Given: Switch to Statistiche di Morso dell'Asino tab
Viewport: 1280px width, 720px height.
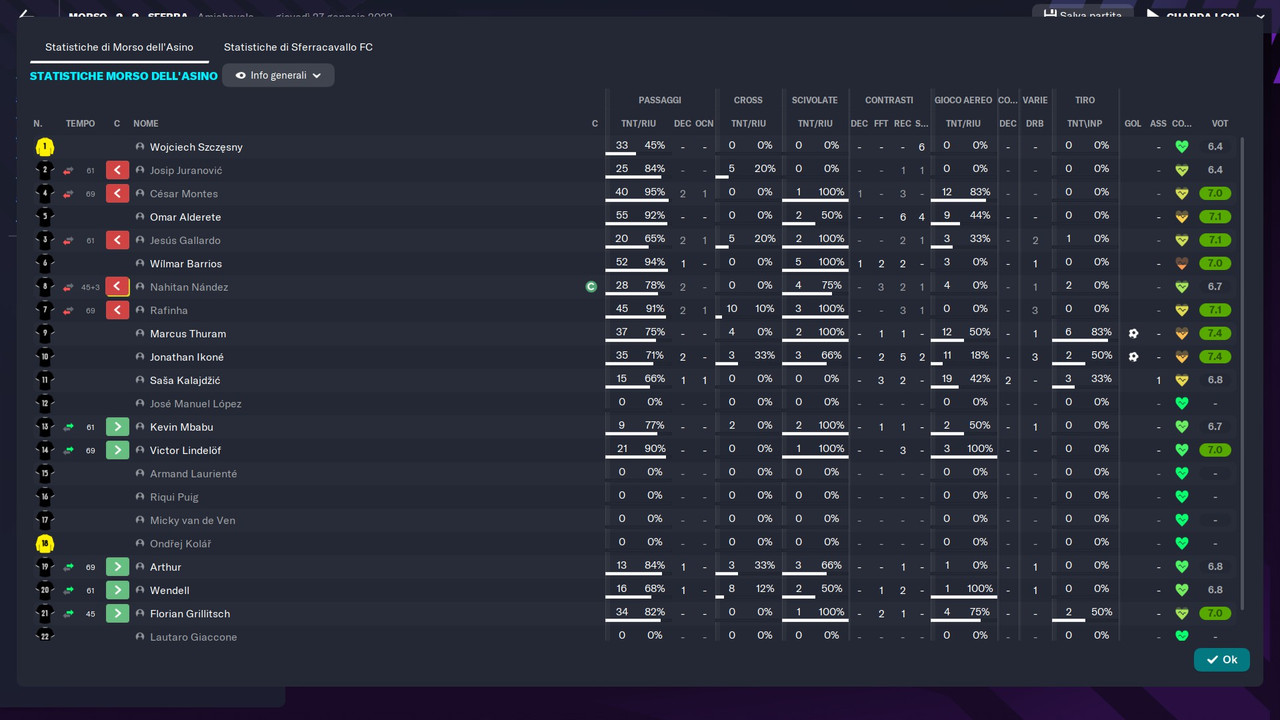Looking at the screenshot, I should [x=119, y=47].
